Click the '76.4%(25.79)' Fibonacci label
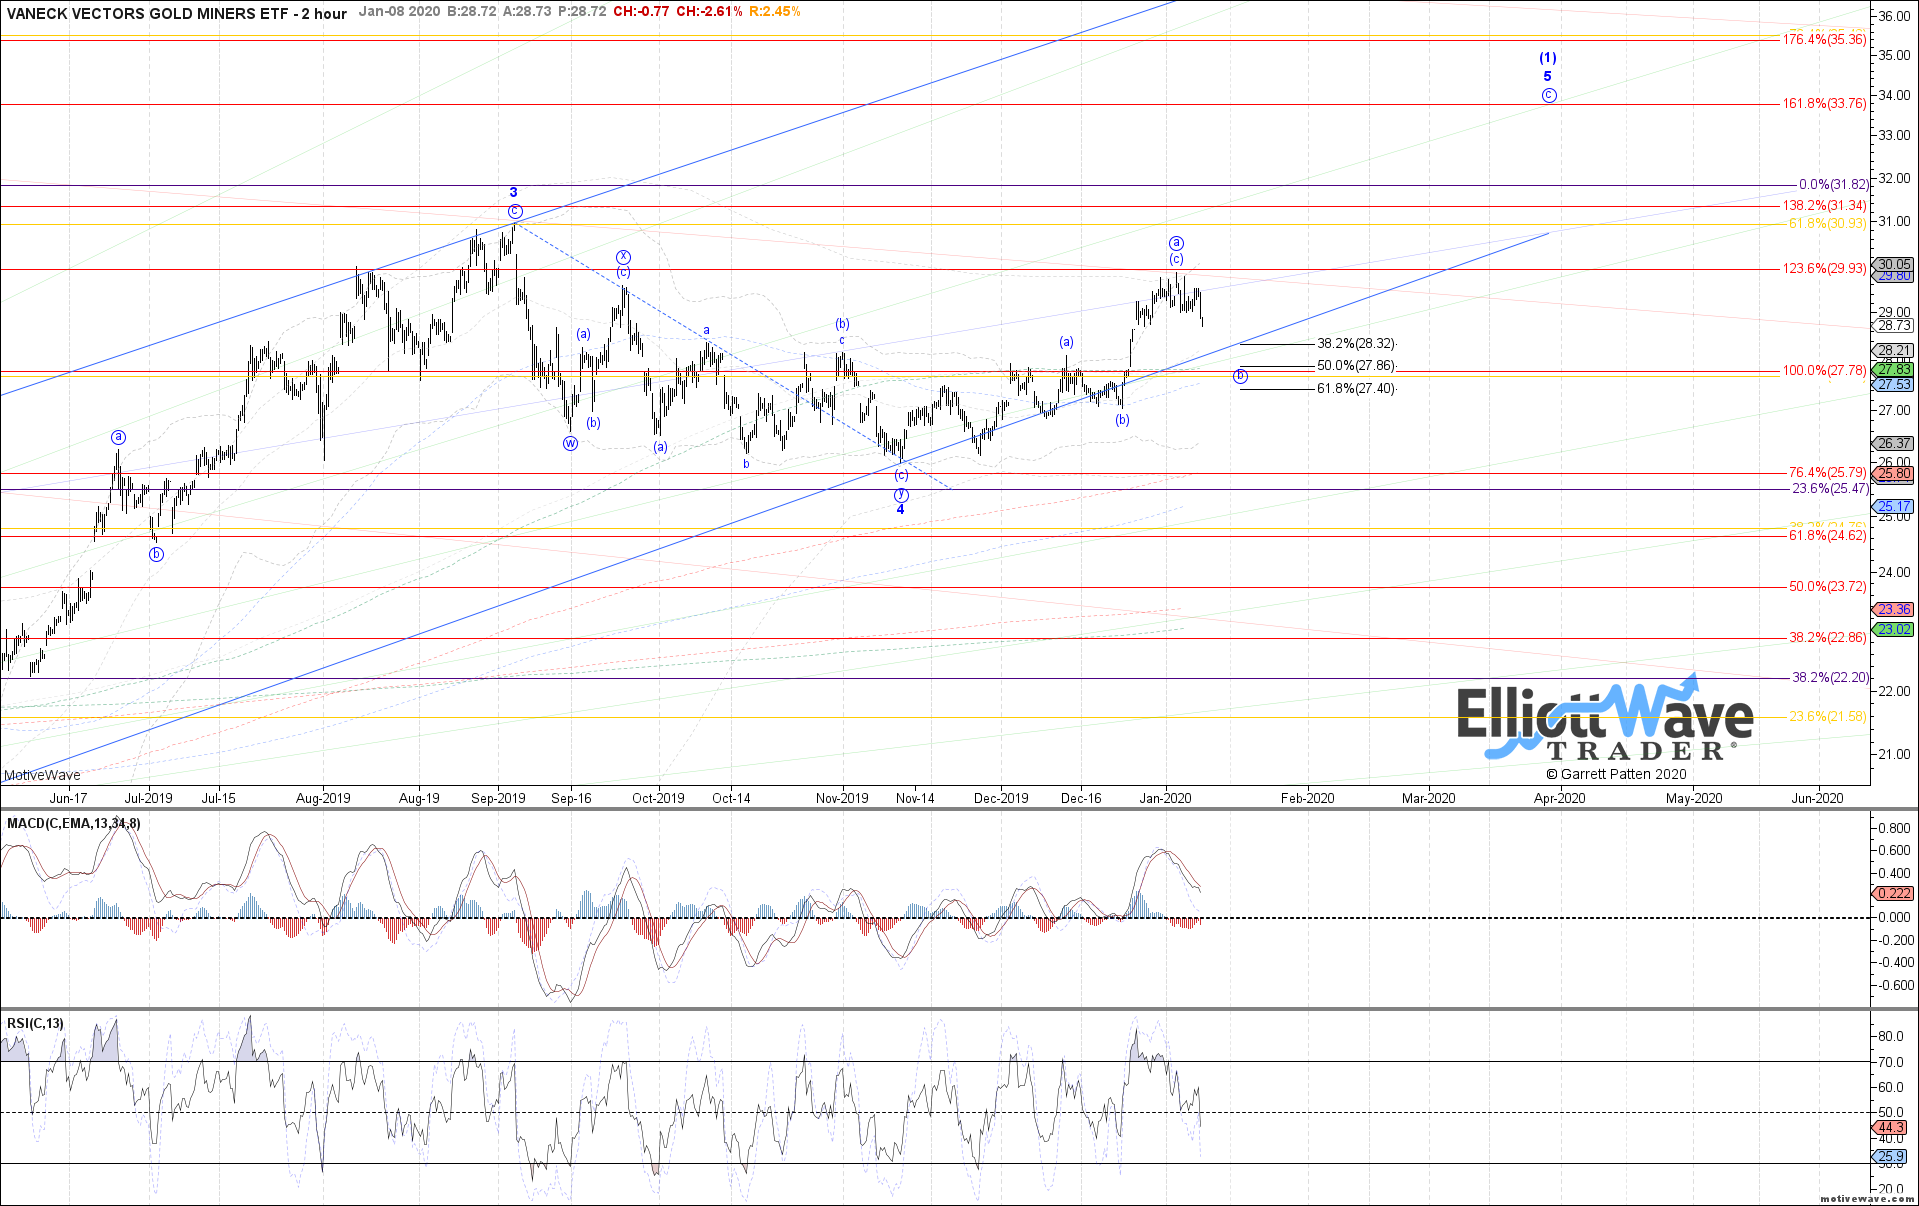This screenshot has width=1919, height=1206. pos(1827,473)
